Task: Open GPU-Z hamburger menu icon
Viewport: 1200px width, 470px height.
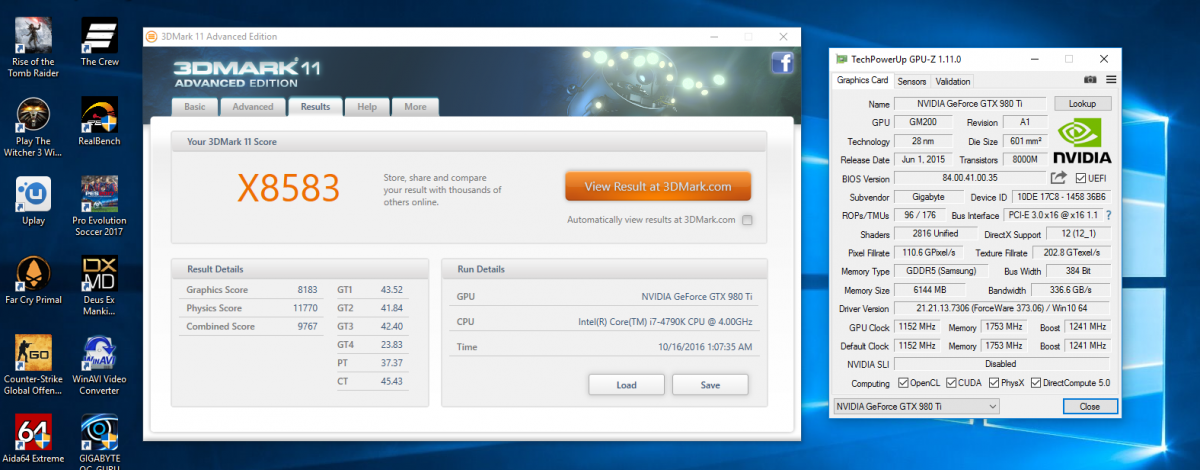Action: point(1110,80)
